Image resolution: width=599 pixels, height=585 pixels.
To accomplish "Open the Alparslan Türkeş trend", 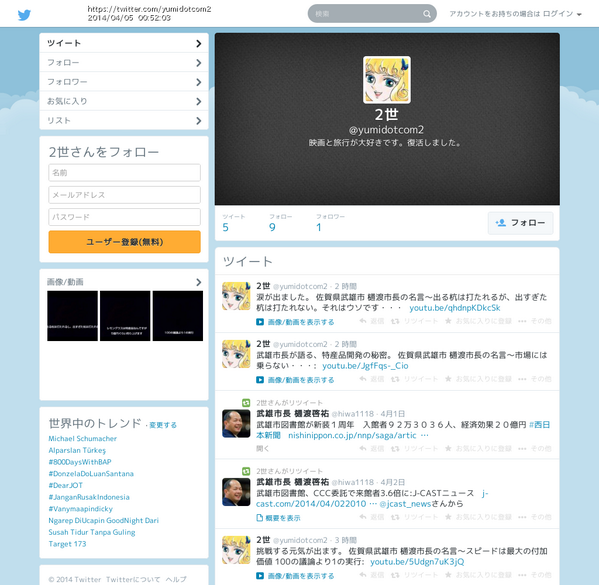I will 77,450.
